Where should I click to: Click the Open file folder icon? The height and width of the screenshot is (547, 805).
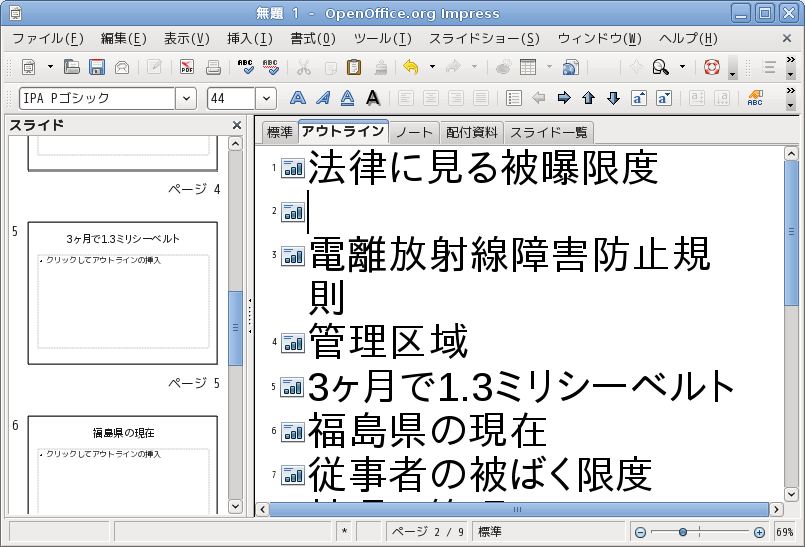click(72, 67)
